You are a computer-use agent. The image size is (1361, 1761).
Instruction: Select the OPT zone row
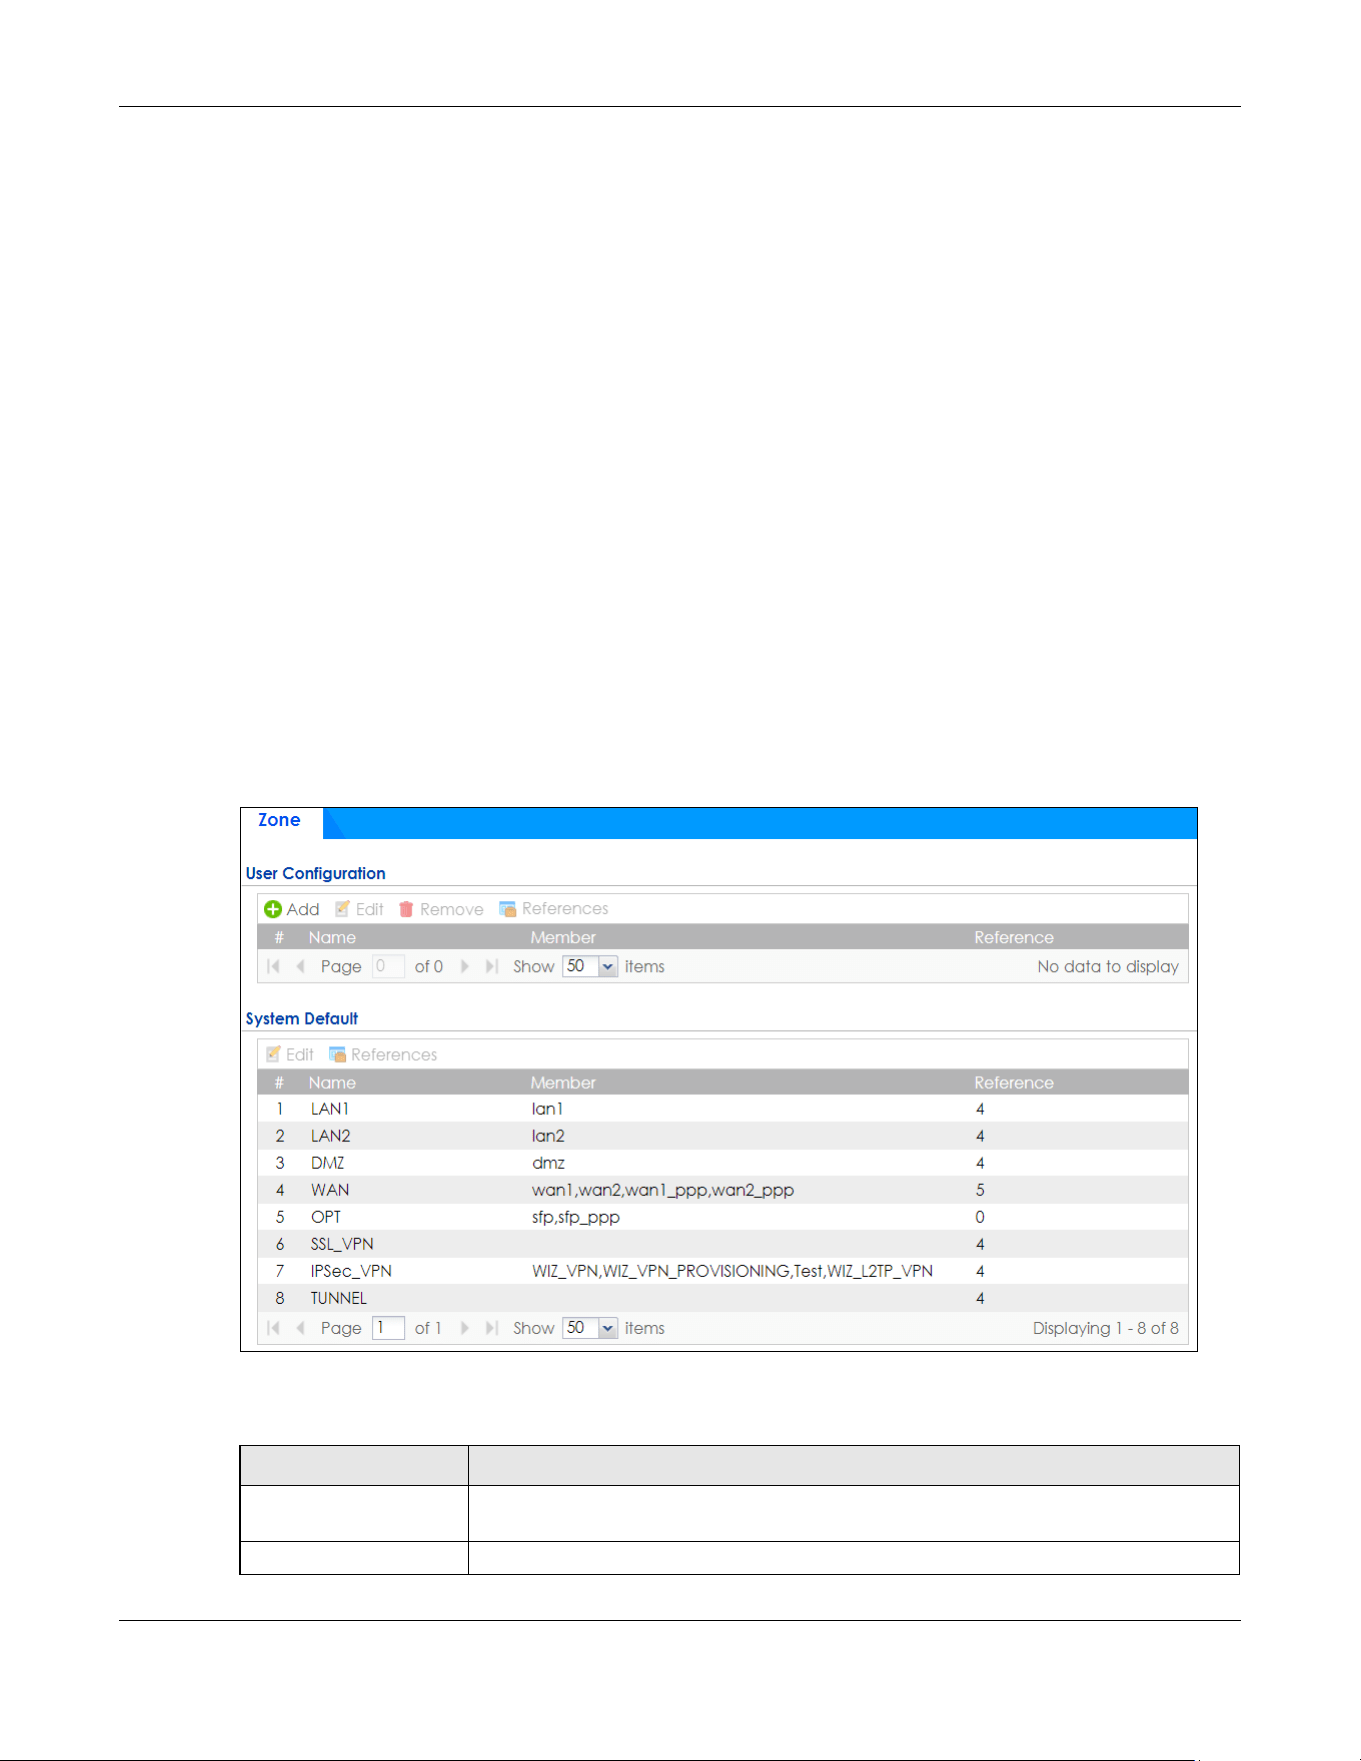click(x=723, y=1217)
